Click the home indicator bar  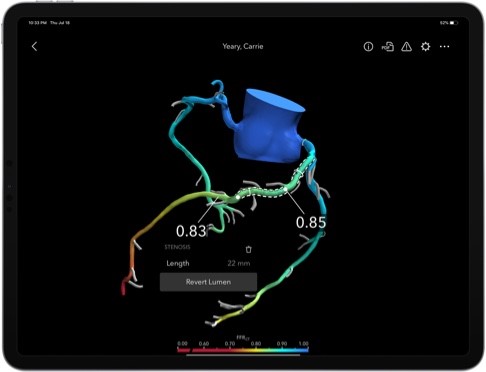click(x=243, y=355)
